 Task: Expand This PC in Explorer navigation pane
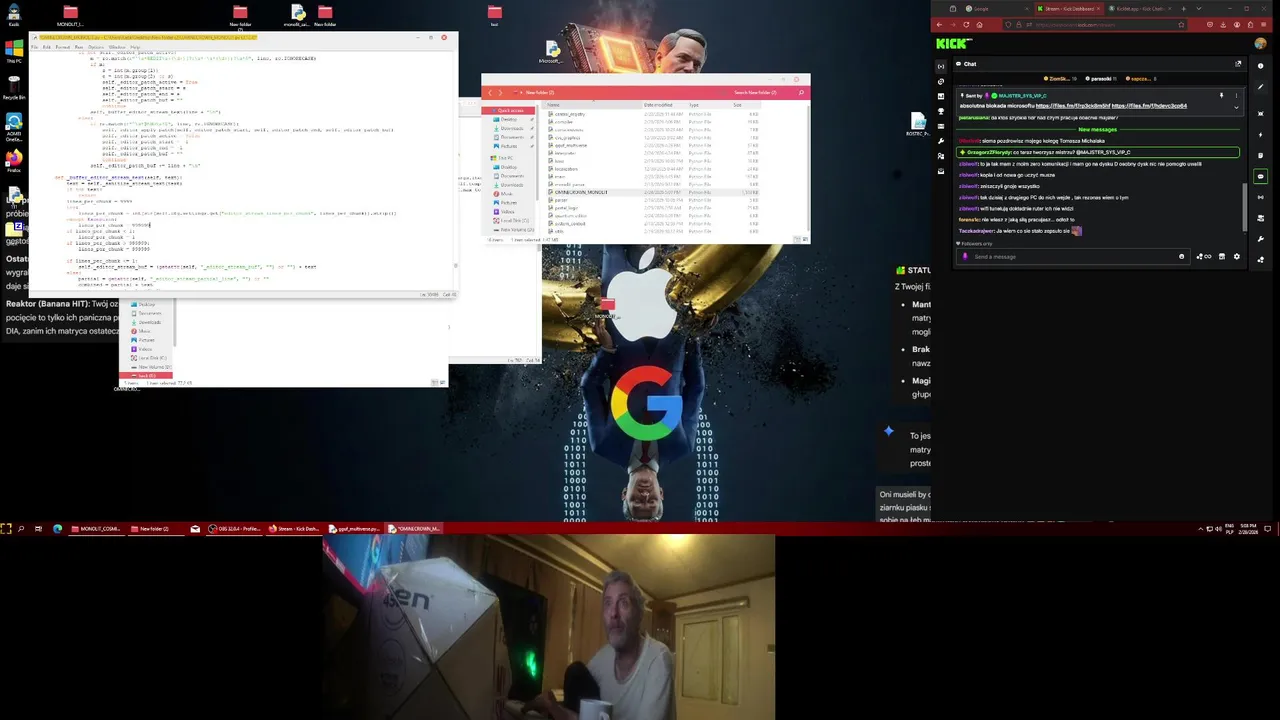[505, 158]
